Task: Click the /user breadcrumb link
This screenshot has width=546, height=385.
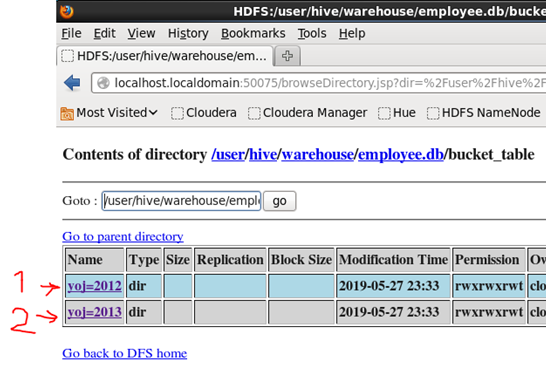Action: (228, 155)
